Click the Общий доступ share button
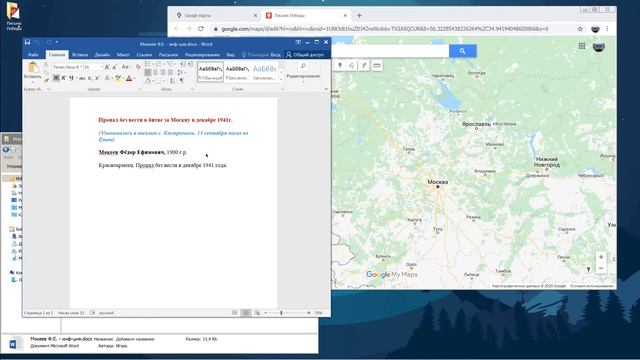Image resolution: width=640 pixels, height=360 pixels. tap(305, 55)
